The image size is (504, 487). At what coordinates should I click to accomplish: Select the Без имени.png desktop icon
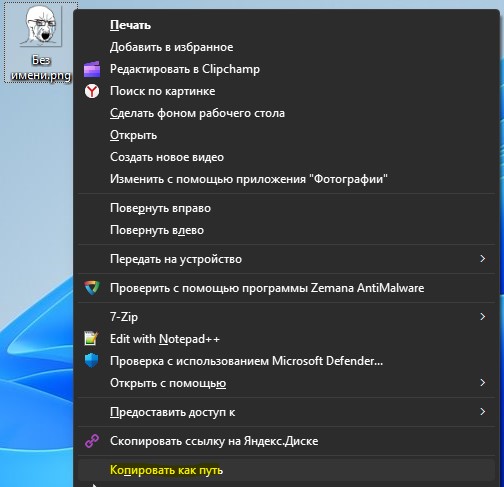point(41,42)
